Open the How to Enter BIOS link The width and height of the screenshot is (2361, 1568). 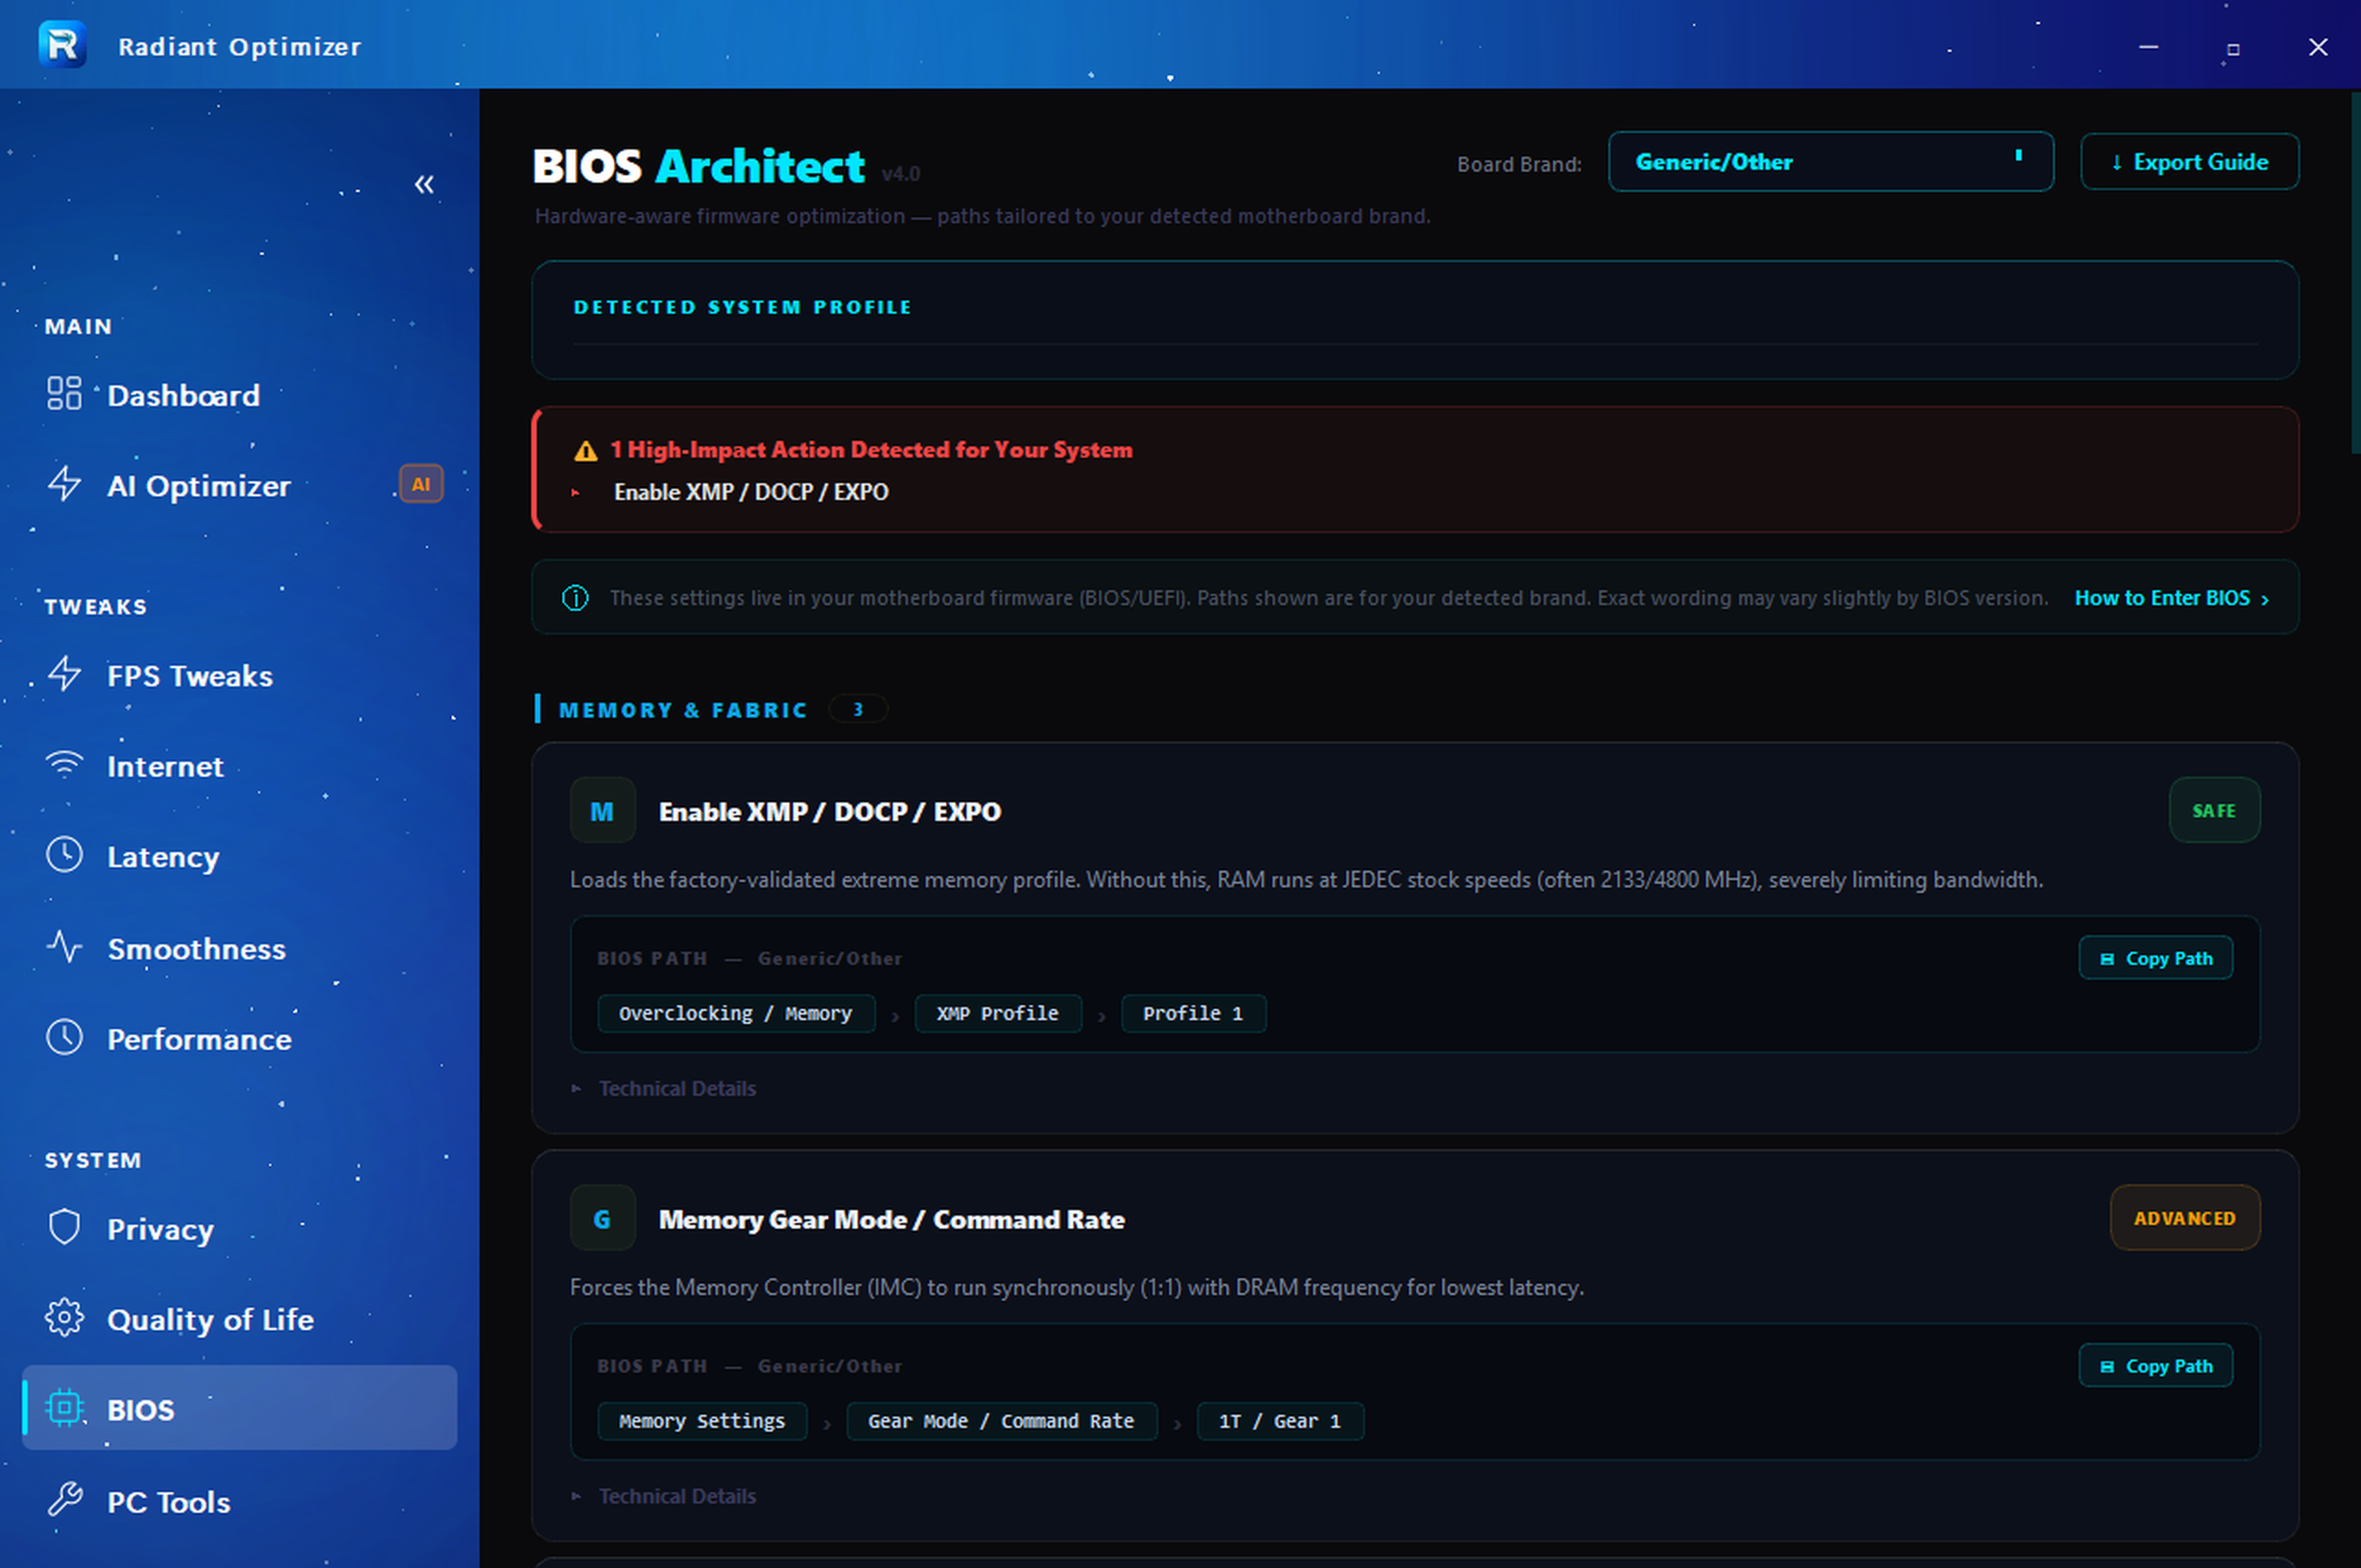(2171, 597)
